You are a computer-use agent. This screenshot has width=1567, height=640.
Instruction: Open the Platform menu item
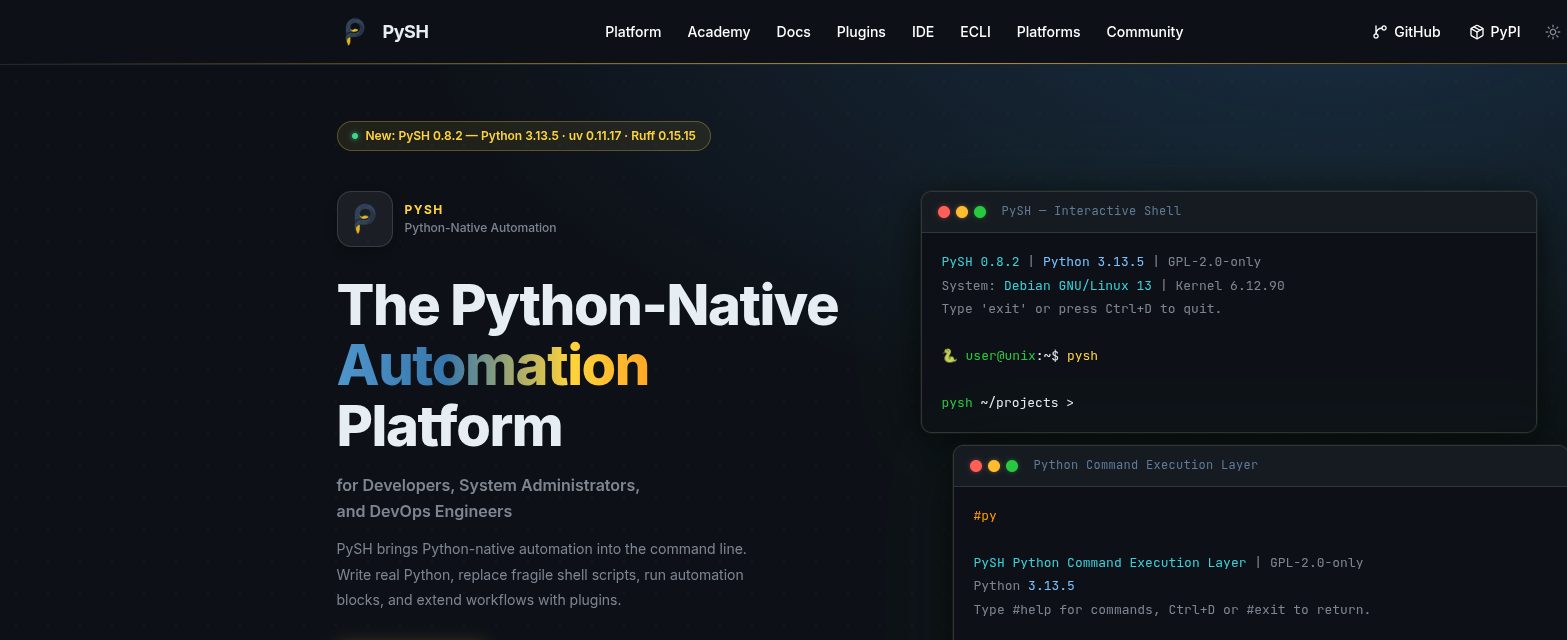633,32
